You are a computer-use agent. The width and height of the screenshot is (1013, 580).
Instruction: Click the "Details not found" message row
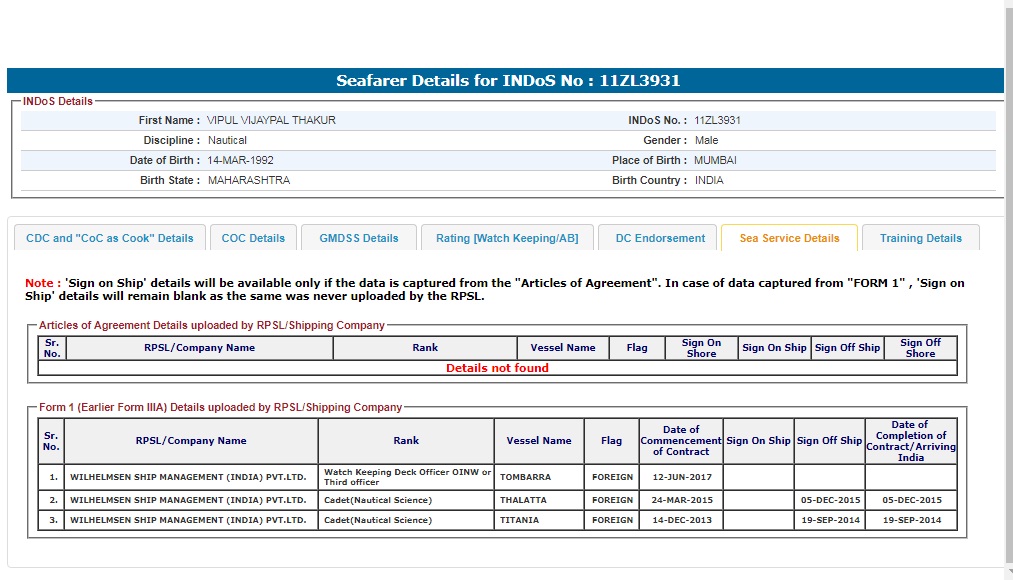click(x=497, y=368)
